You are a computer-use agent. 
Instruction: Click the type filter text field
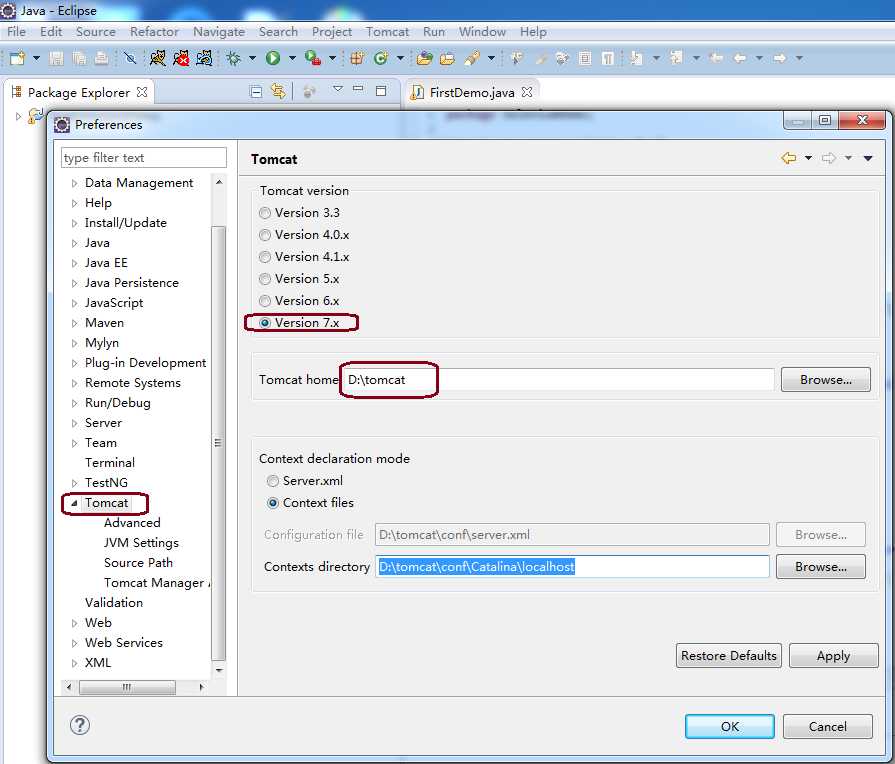143,158
